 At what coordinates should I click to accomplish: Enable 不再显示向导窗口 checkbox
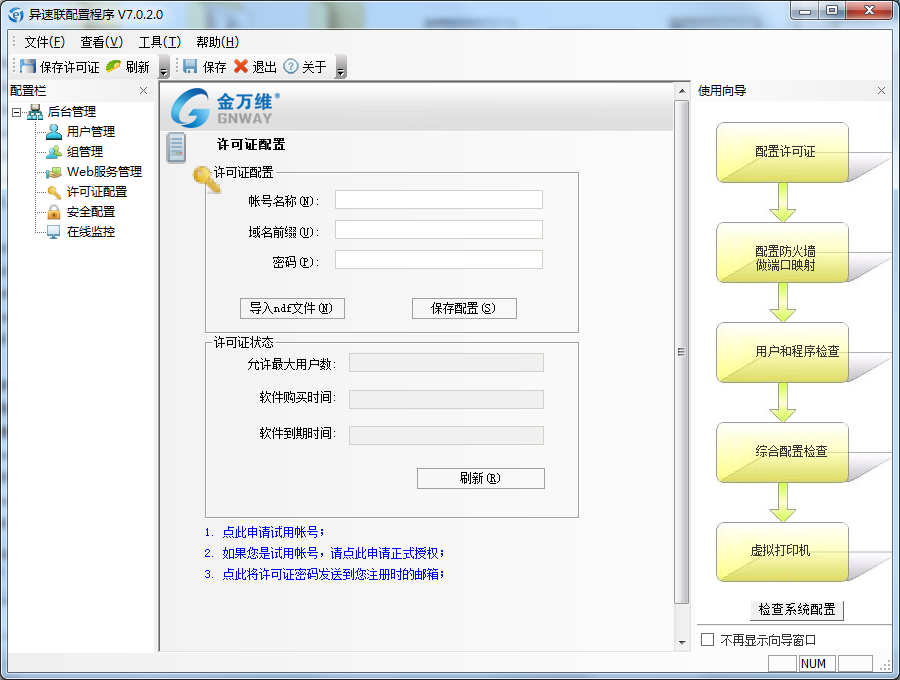708,639
